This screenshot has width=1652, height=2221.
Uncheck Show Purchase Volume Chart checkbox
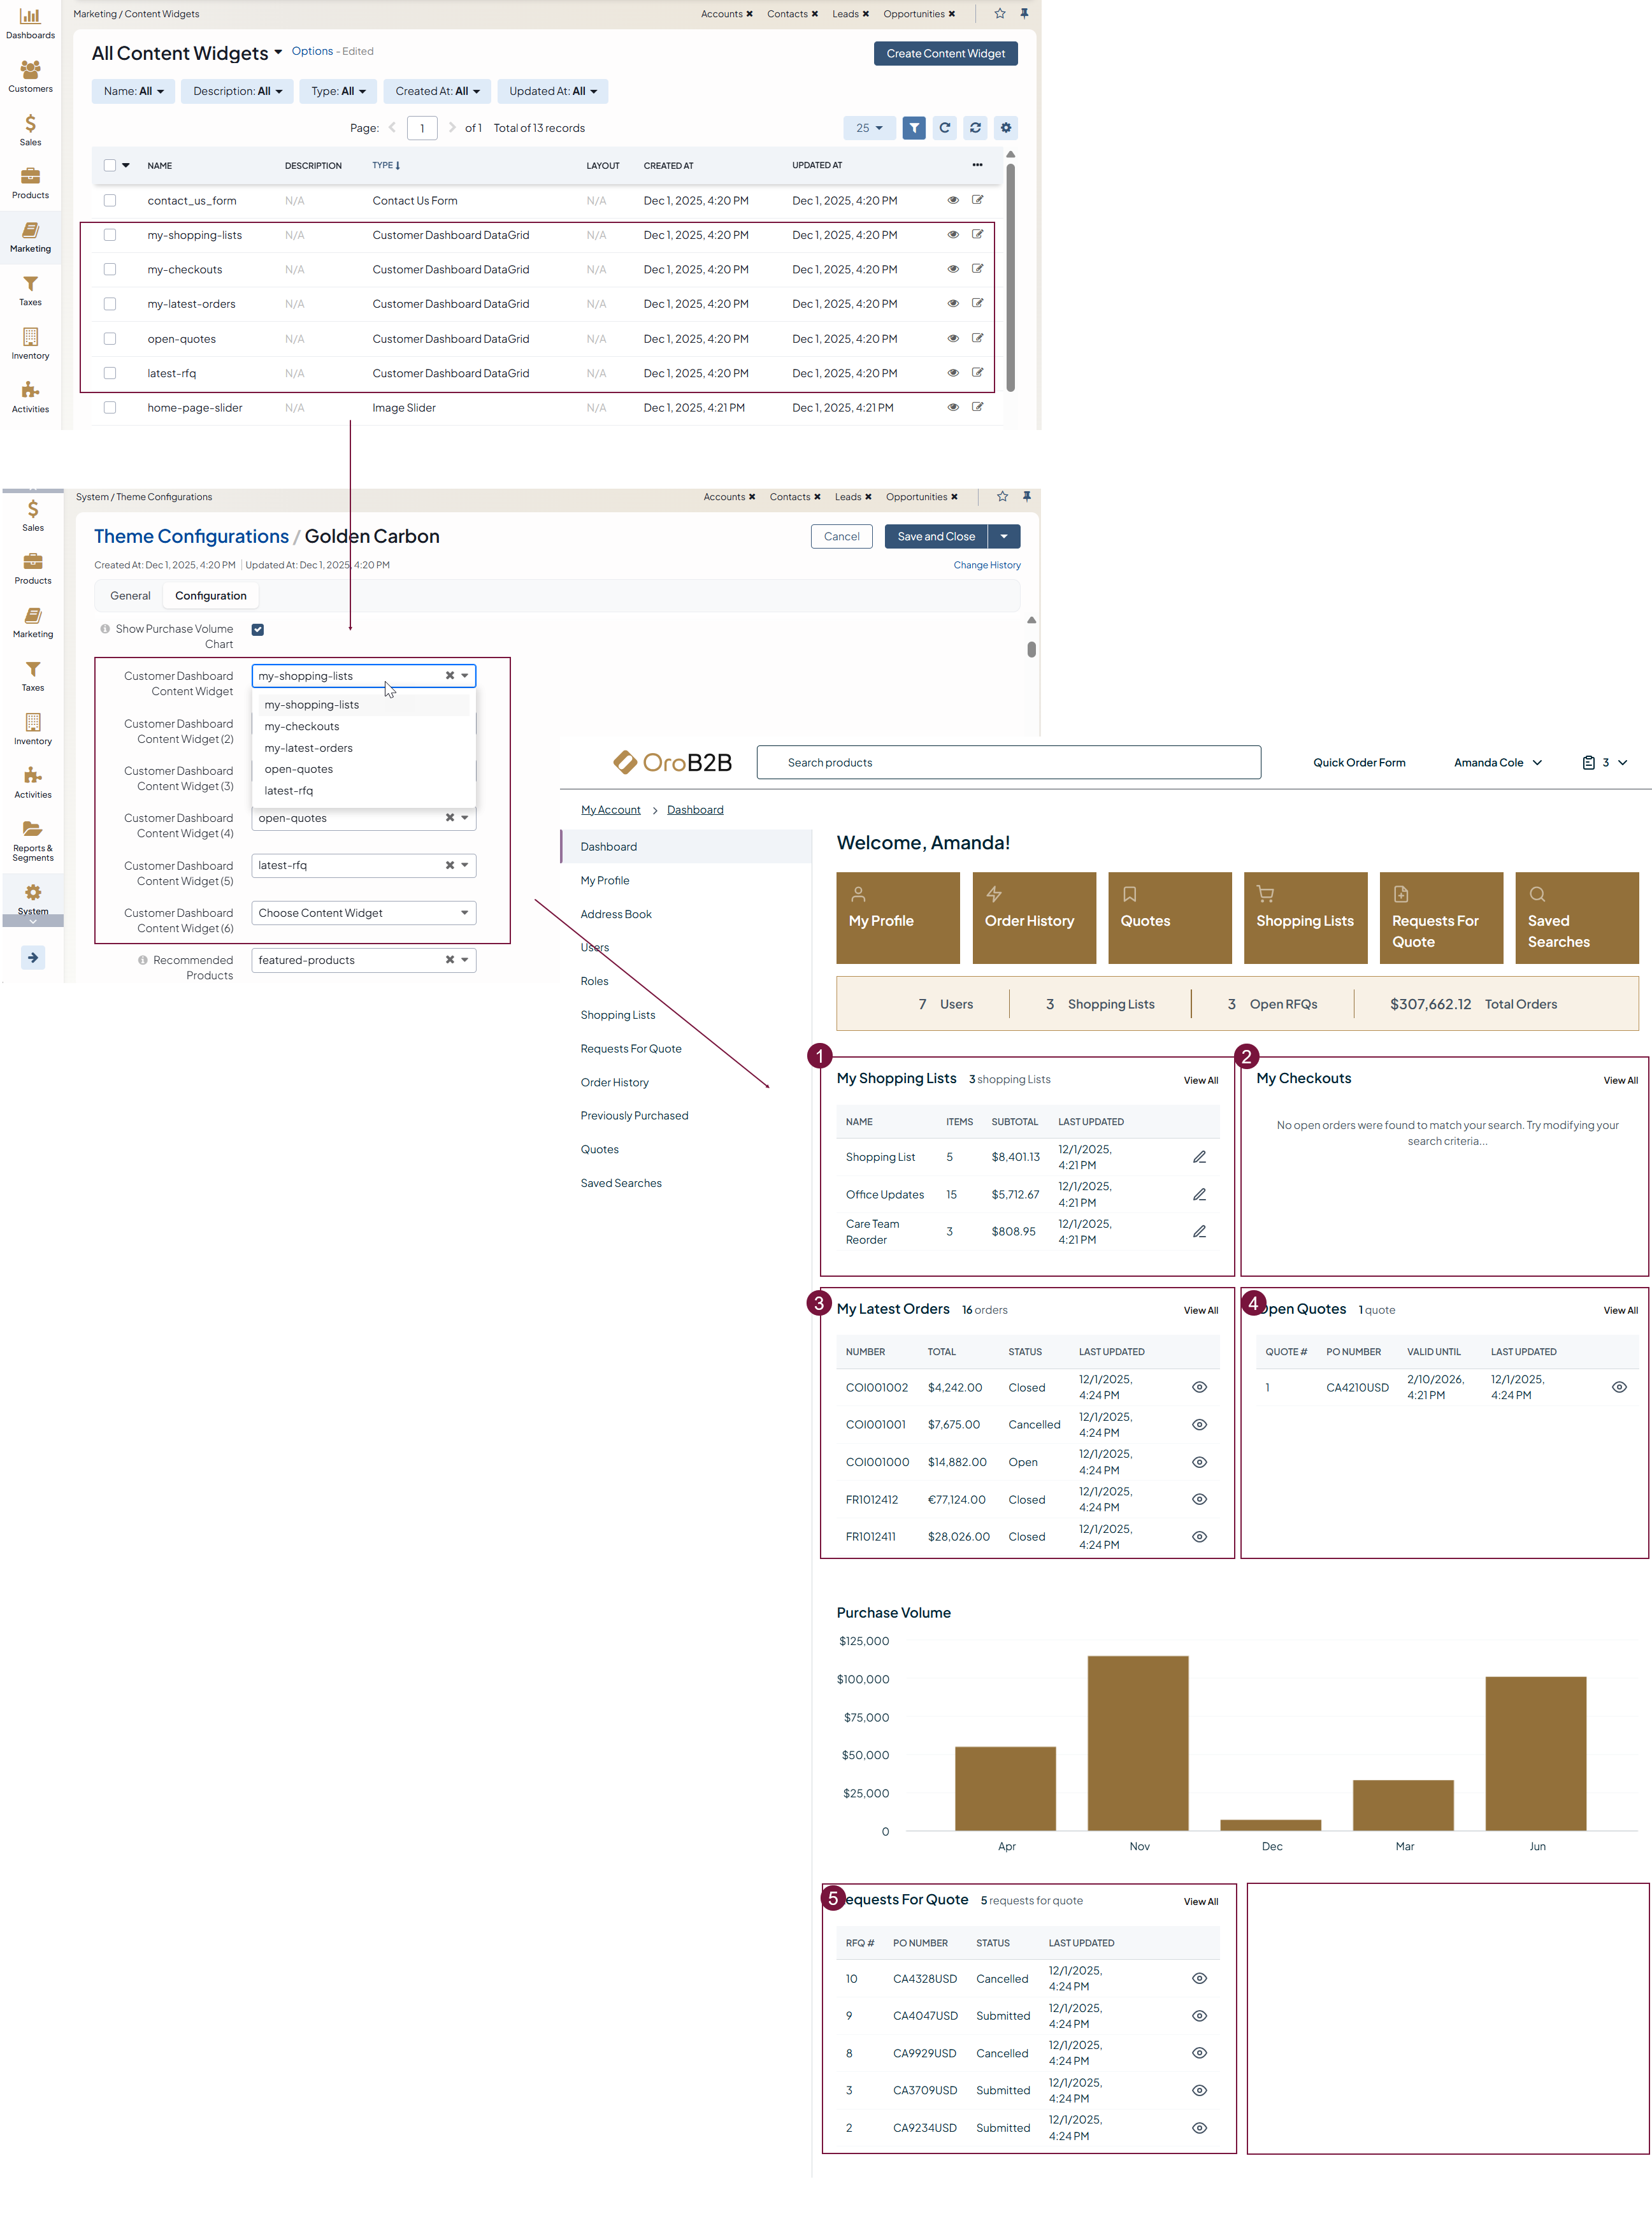(x=258, y=629)
